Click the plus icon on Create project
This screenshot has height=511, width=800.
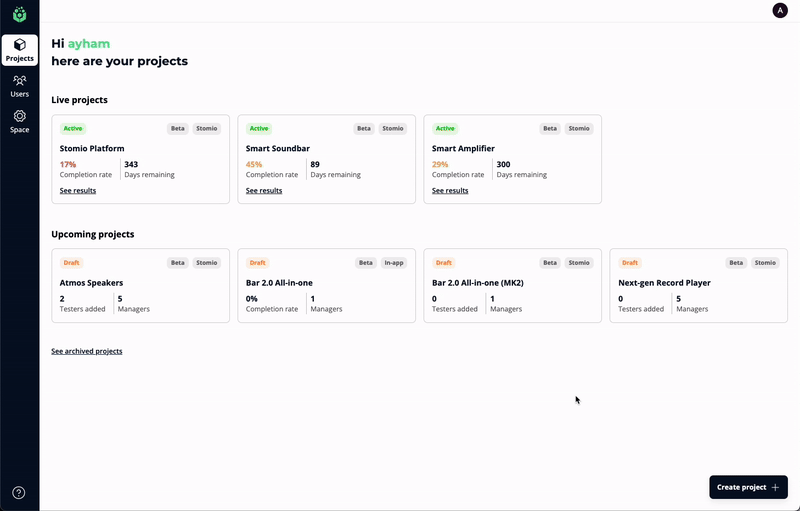pos(775,487)
